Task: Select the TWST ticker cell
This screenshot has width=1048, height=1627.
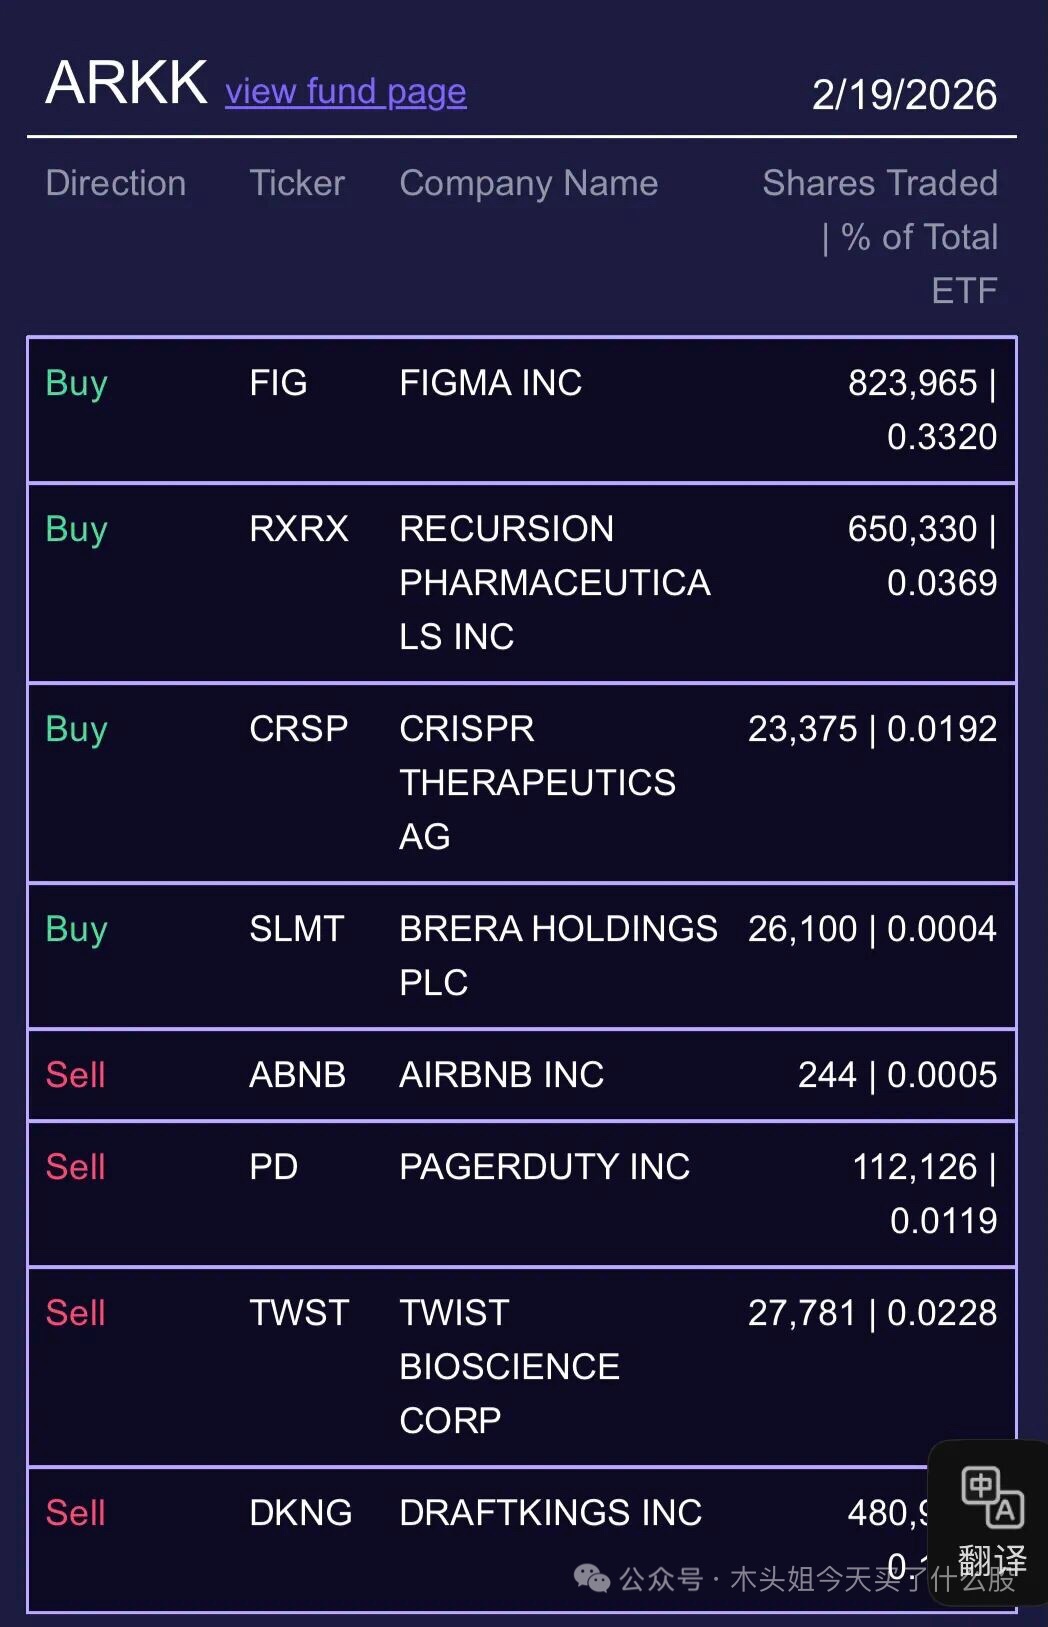Action: tap(299, 1313)
